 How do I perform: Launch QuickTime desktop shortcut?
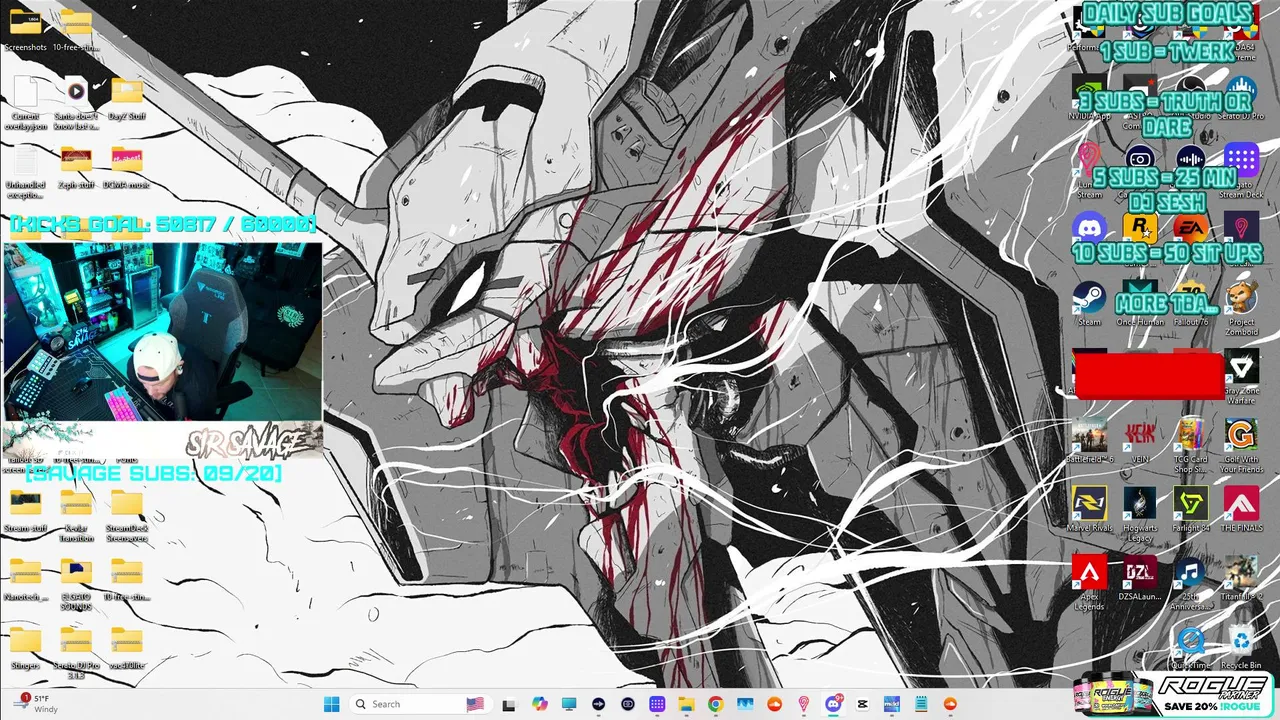1190,648
